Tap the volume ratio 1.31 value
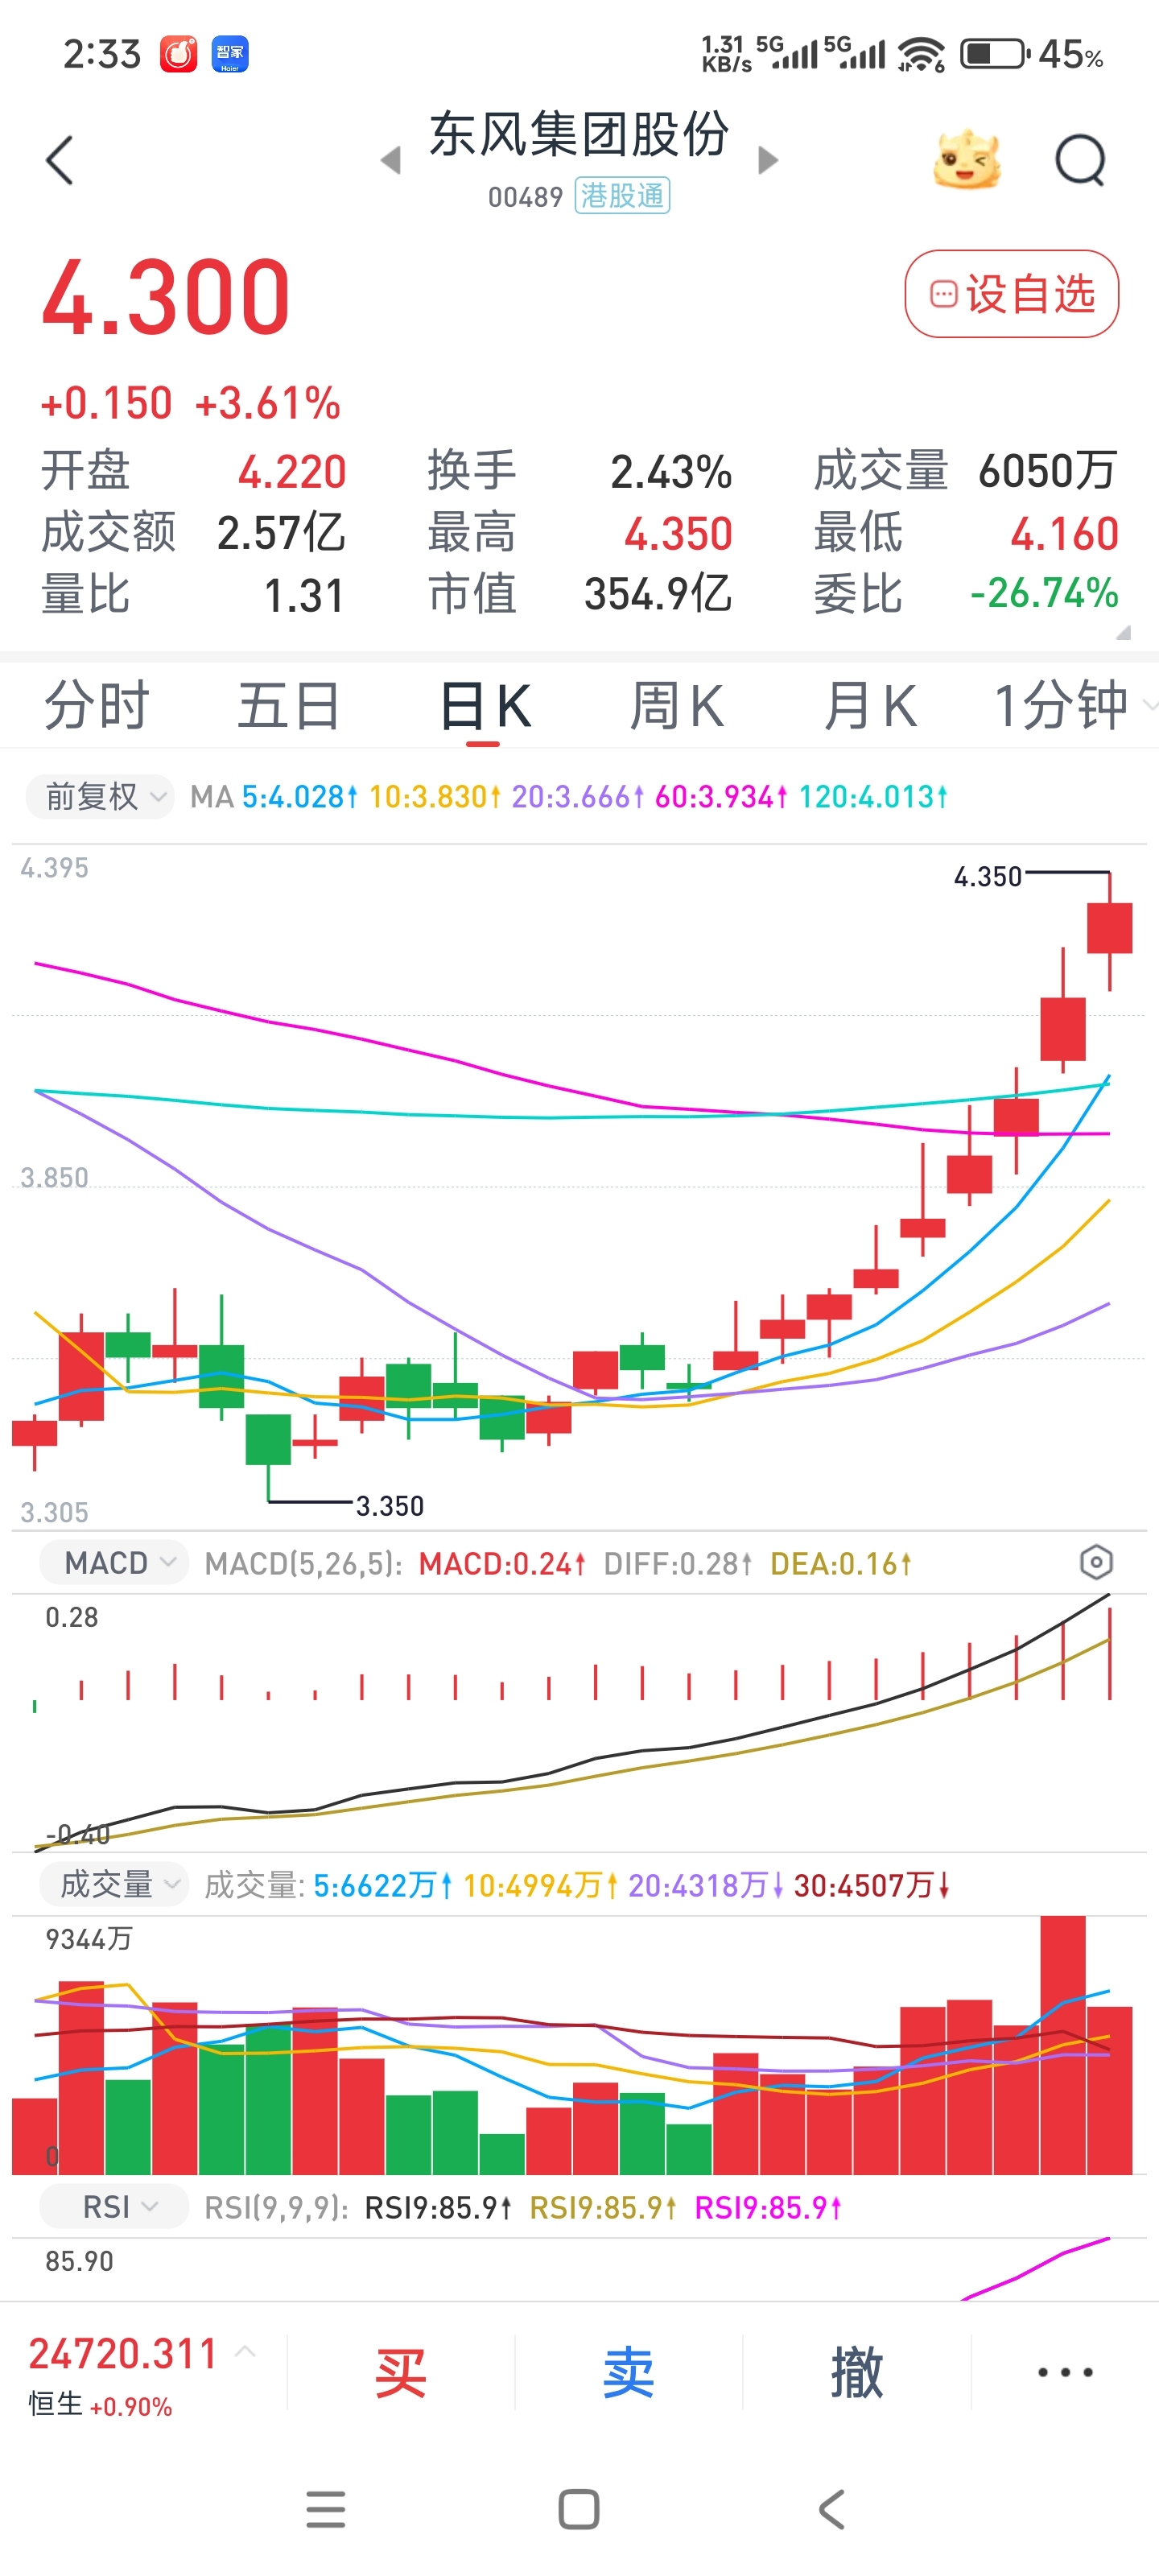The image size is (1159, 2576). (304, 596)
